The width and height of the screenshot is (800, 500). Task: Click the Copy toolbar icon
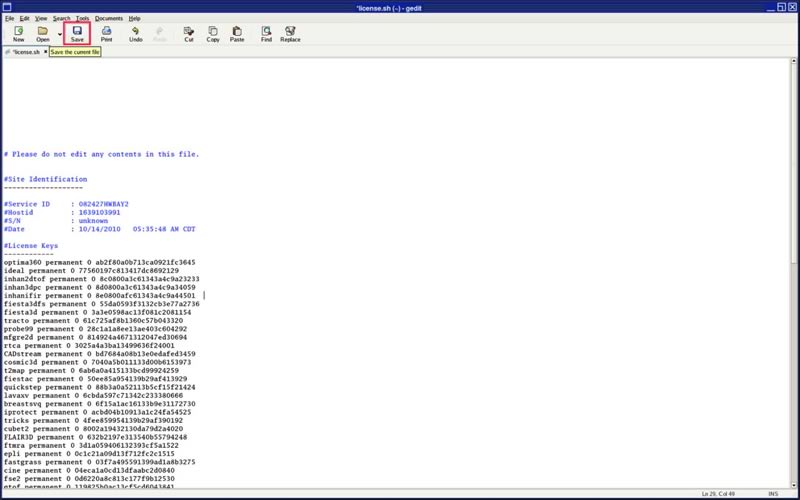click(213, 34)
